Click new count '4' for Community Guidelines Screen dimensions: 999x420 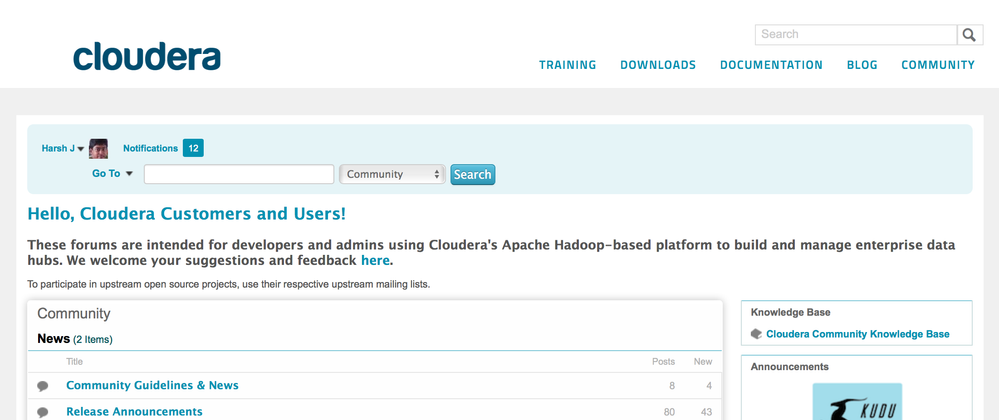tap(709, 386)
